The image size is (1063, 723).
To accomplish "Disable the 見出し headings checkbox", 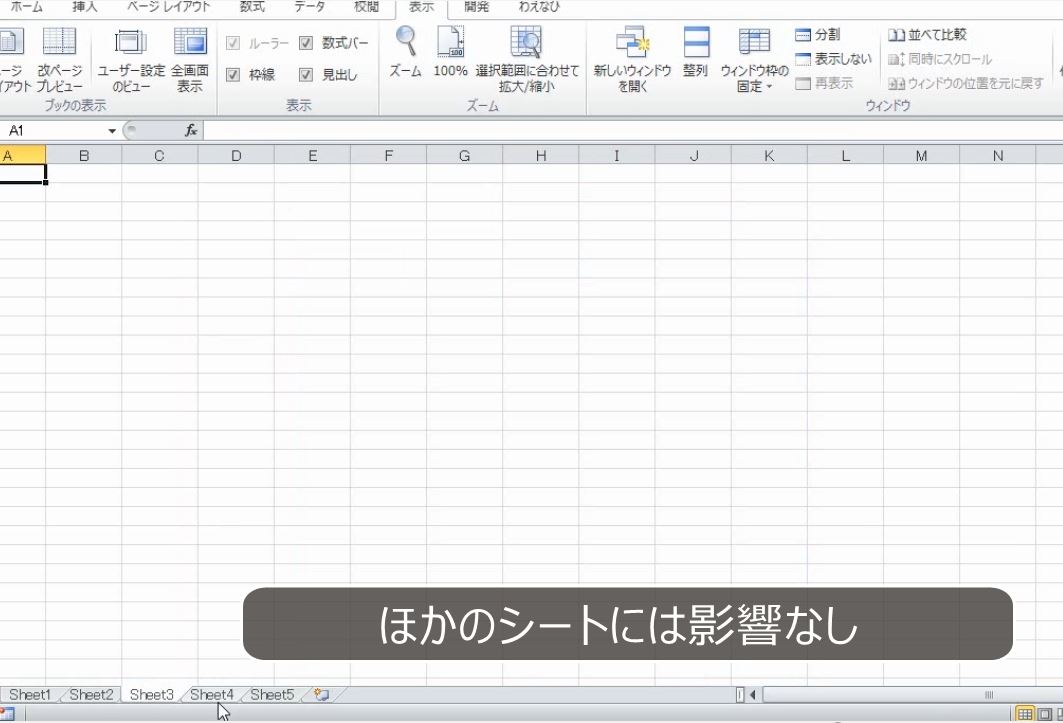I will 306,73.
